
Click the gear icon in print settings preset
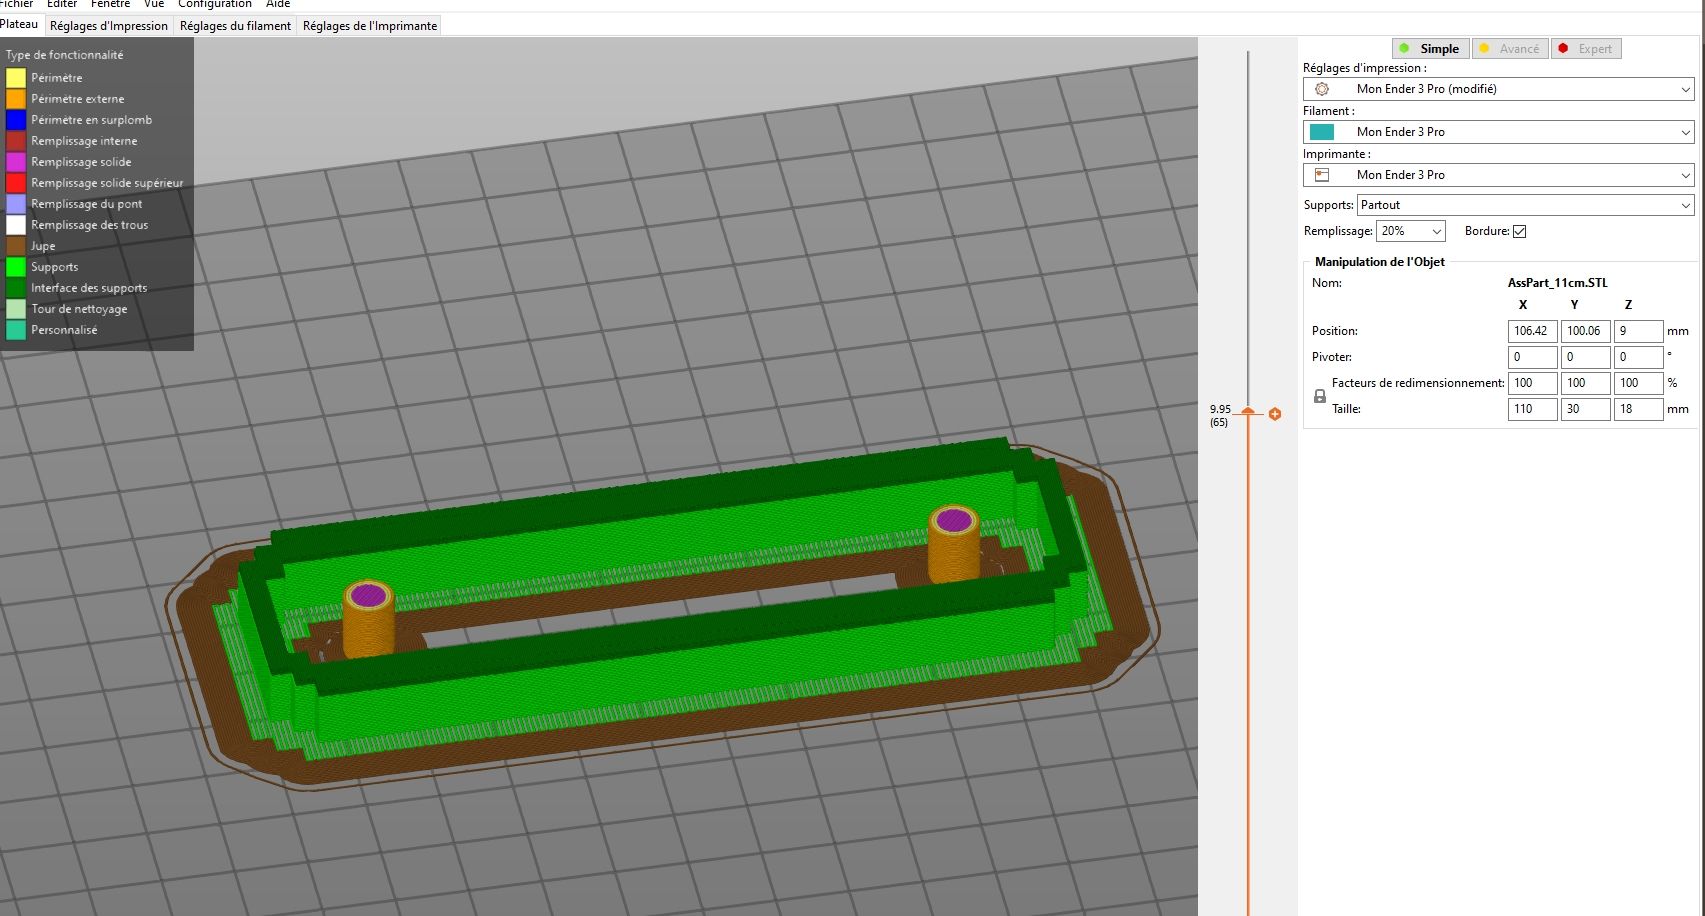click(x=1322, y=89)
